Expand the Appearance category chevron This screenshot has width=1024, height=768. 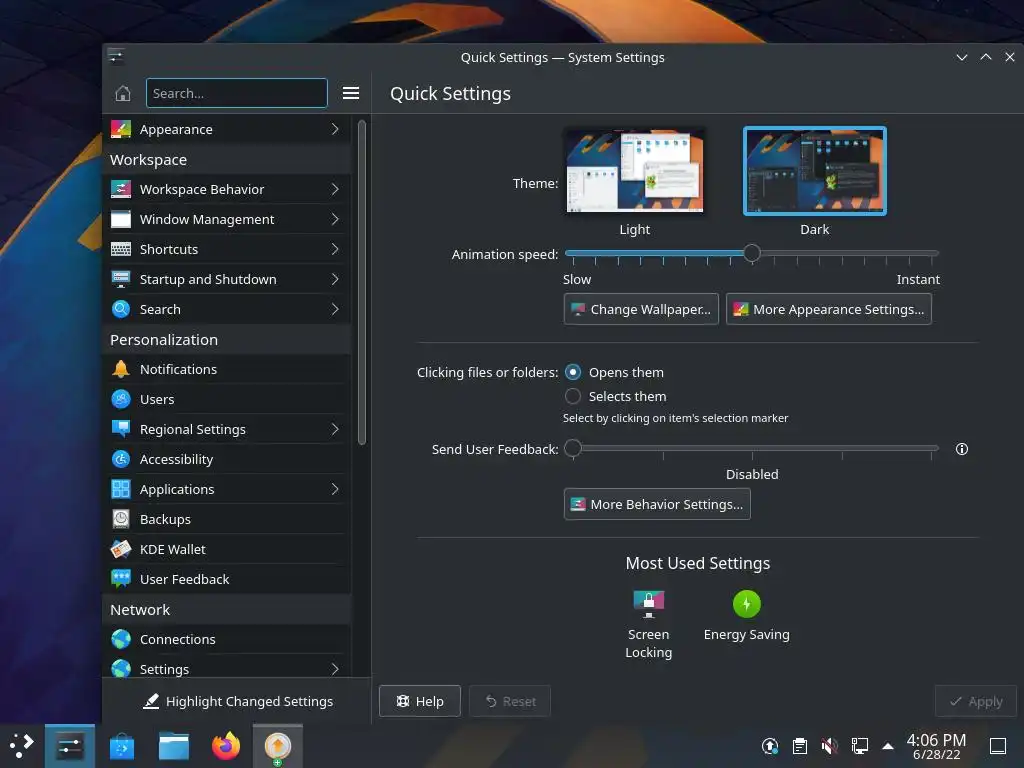coord(335,129)
